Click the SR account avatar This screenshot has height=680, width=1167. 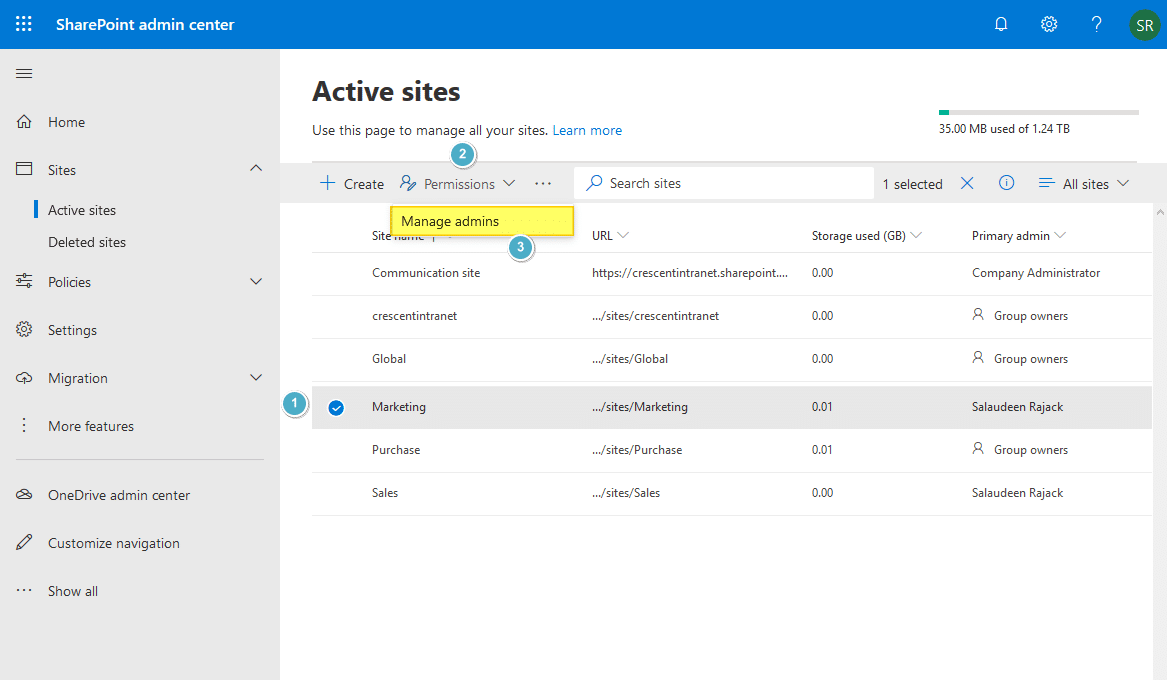1144,24
